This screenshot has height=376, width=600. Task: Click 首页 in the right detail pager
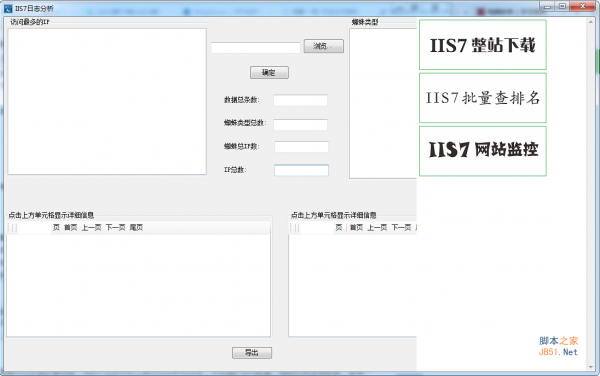point(356,228)
